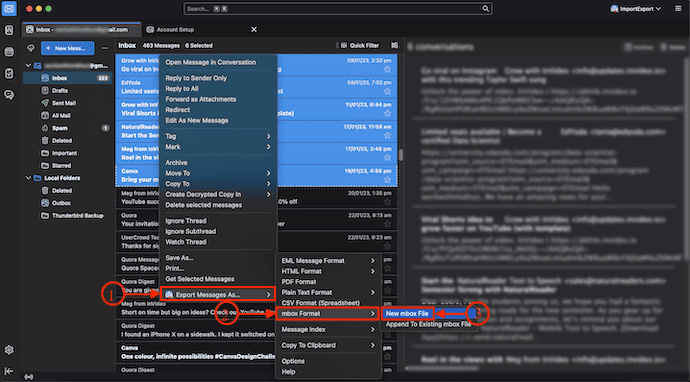
Task: Collapse the Gmail account folder tree
Action: (x=29, y=66)
